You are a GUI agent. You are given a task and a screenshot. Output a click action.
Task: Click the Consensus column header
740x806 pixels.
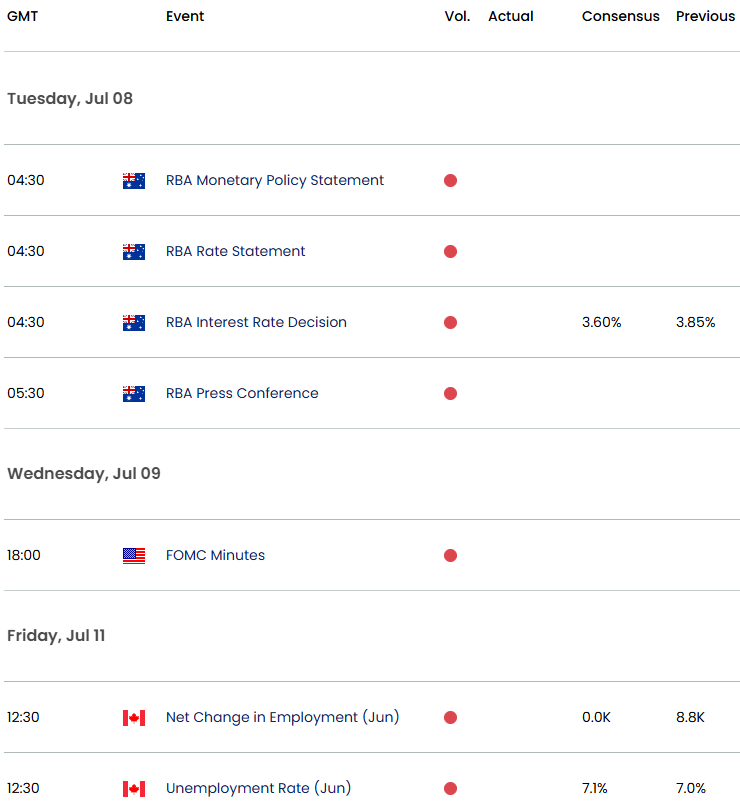coord(620,17)
